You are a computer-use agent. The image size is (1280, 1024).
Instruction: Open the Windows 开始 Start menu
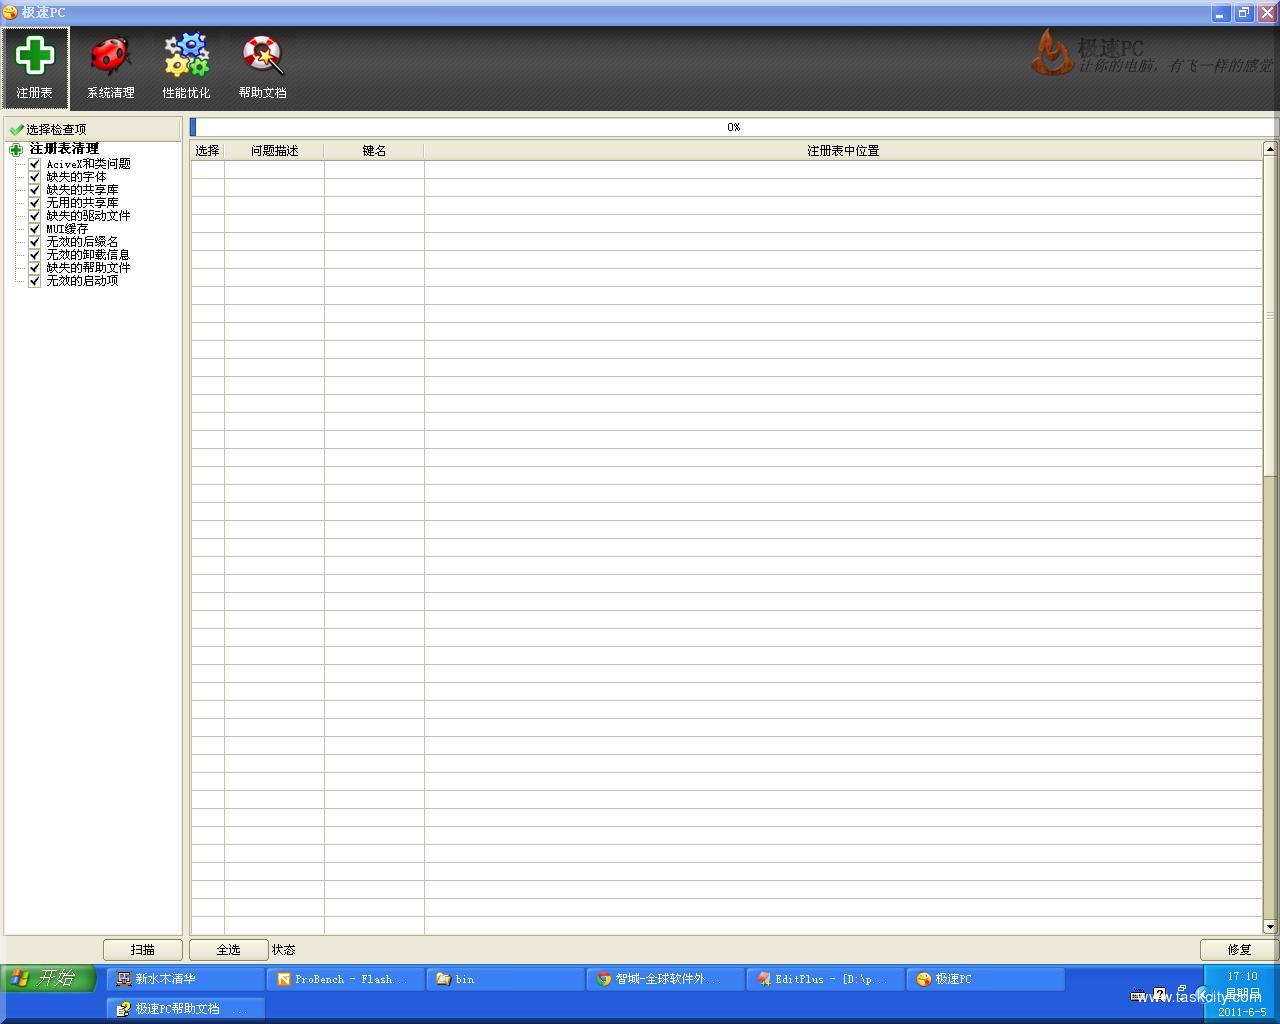(47, 979)
